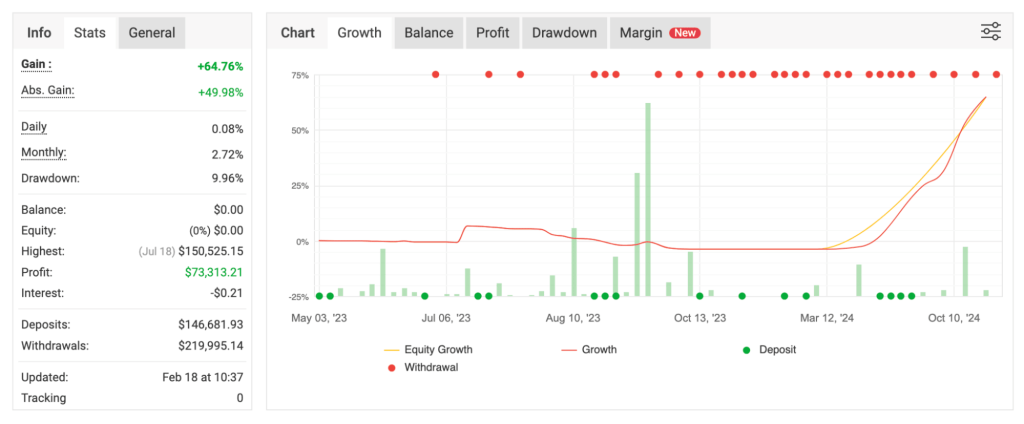This screenshot has height=424, width=1024.
Task: Switch to the Balance chart tab
Action: pyautogui.click(x=428, y=33)
